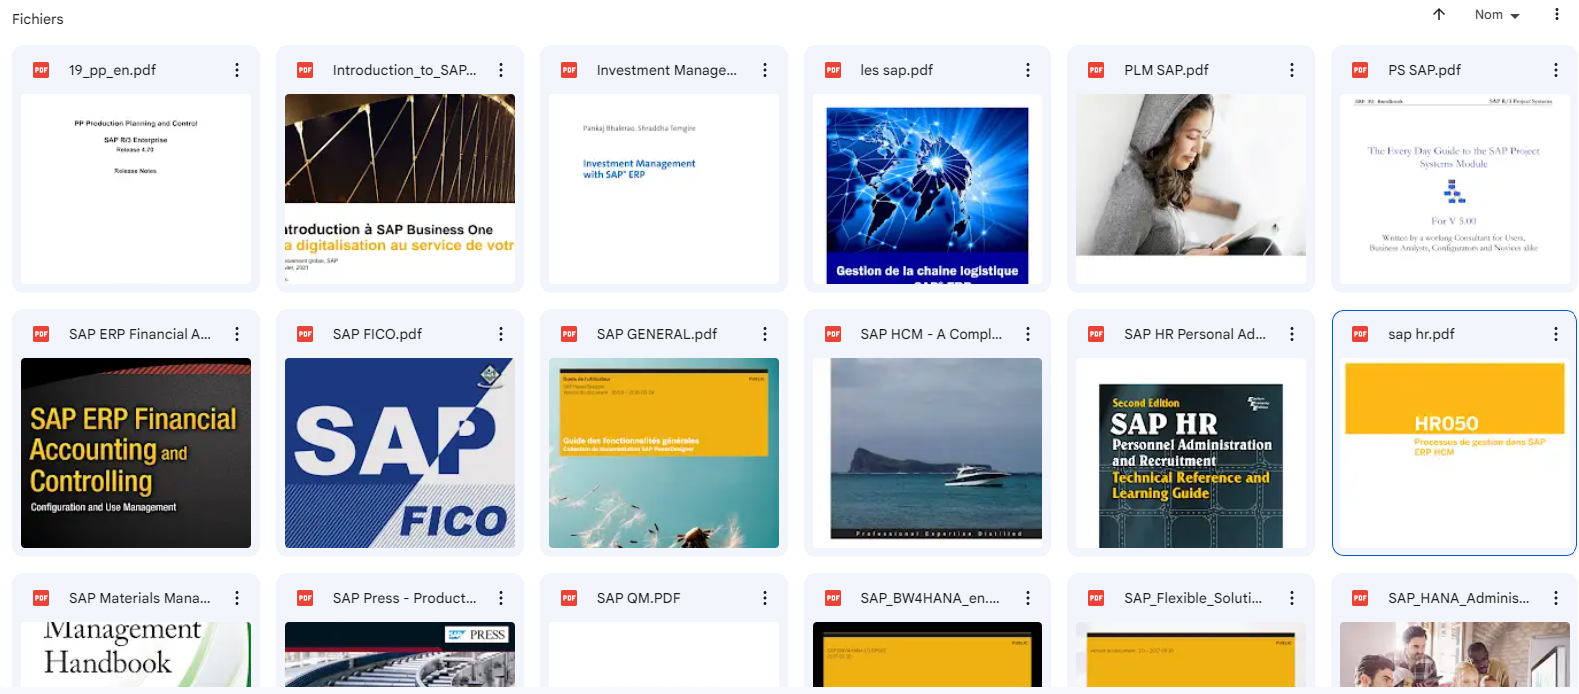Reverse sort direction with the up arrow
The image size is (1579, 694).
[x=1439, y=14]
